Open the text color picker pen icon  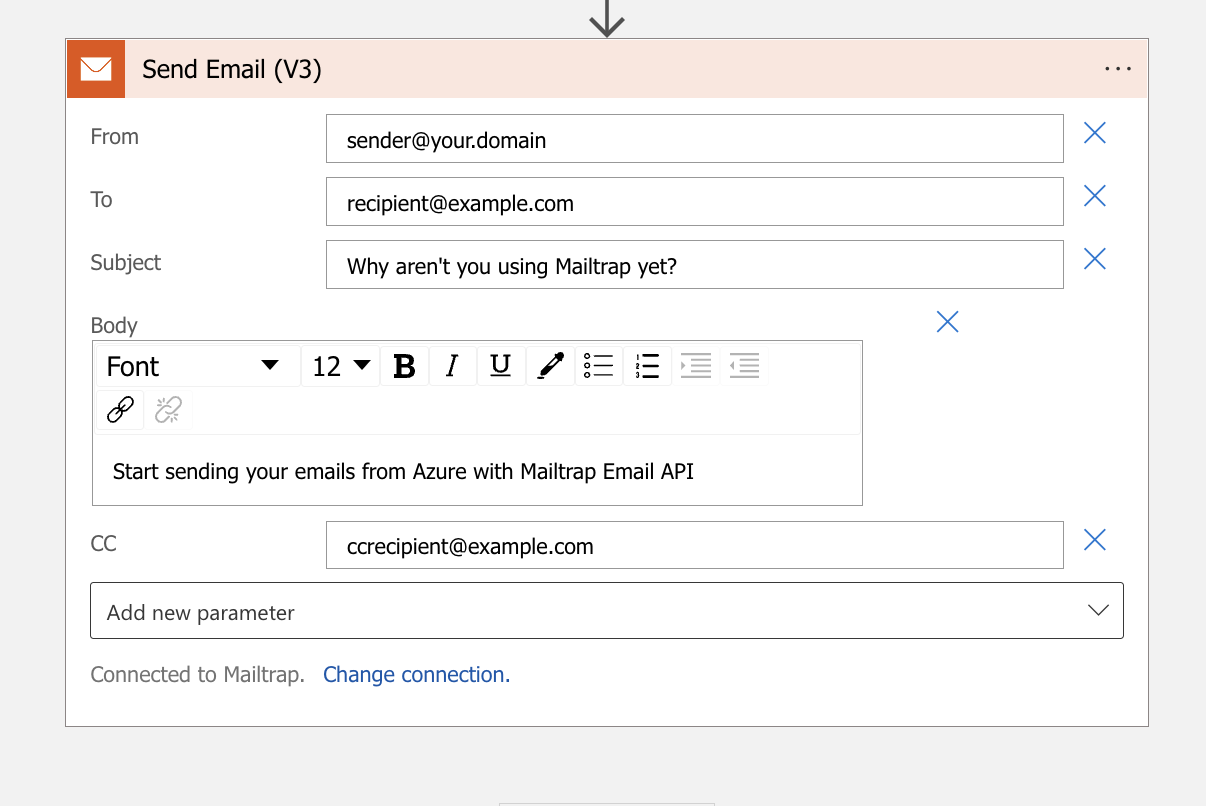(550, 366)
